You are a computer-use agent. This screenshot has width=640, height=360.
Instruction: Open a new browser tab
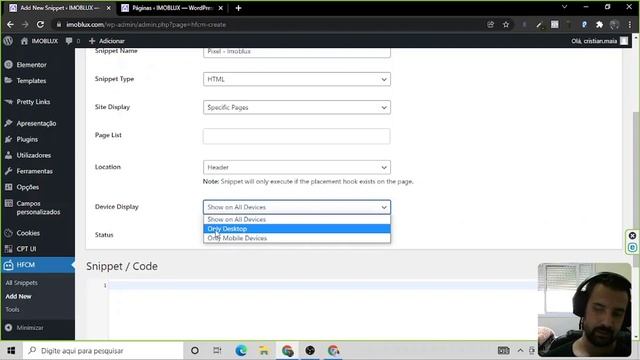(238, 8)
